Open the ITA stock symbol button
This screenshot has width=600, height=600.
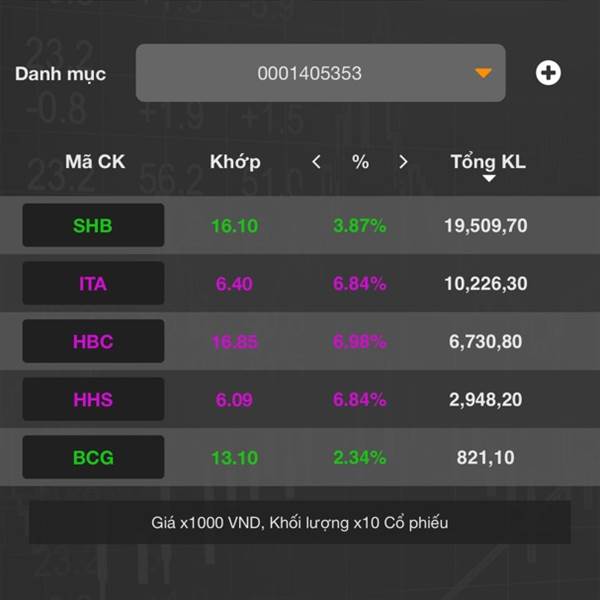pos(93,283)
